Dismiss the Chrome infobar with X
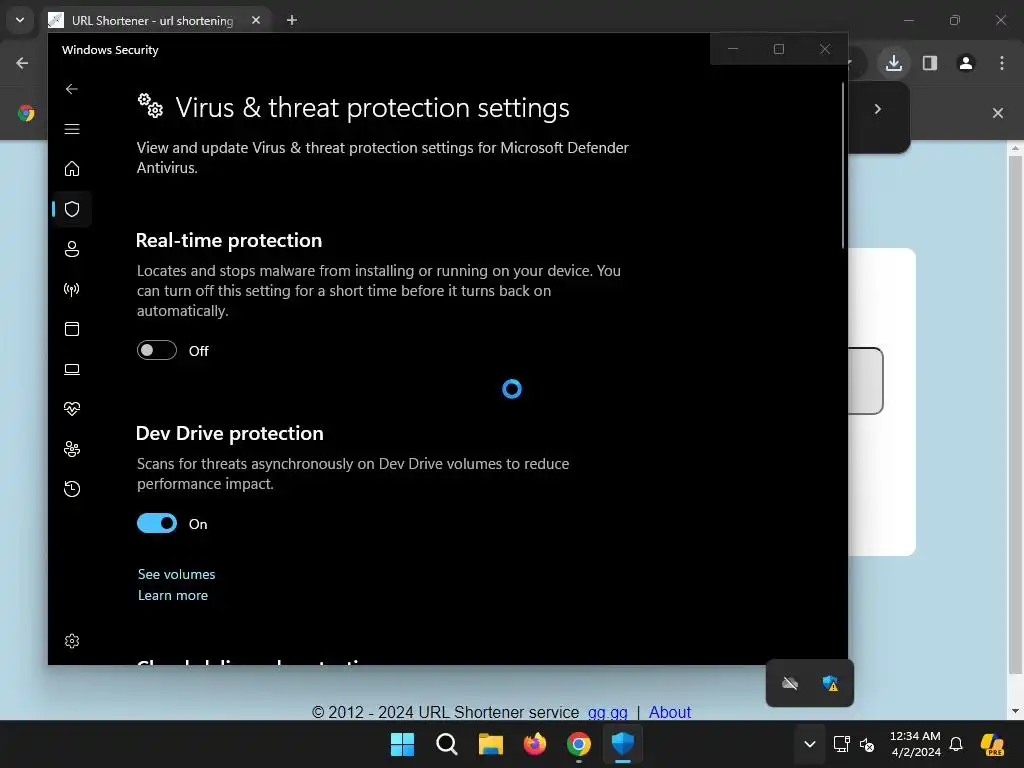 point(998,113)
